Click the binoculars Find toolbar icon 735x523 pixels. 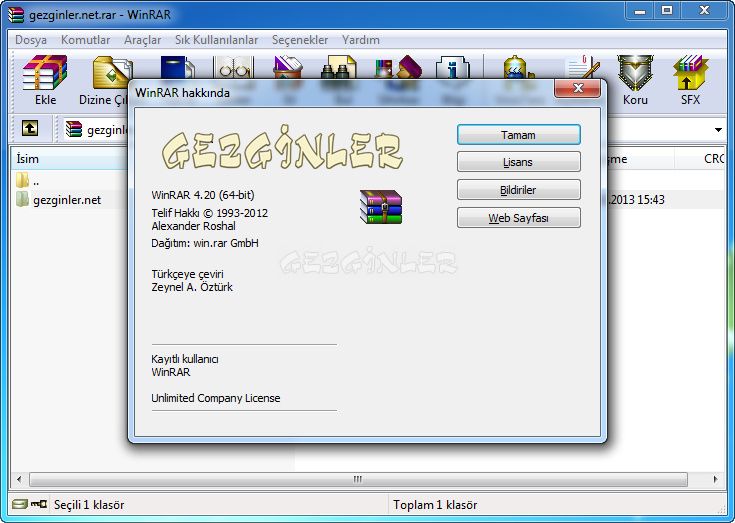click(x=338, y=67)
